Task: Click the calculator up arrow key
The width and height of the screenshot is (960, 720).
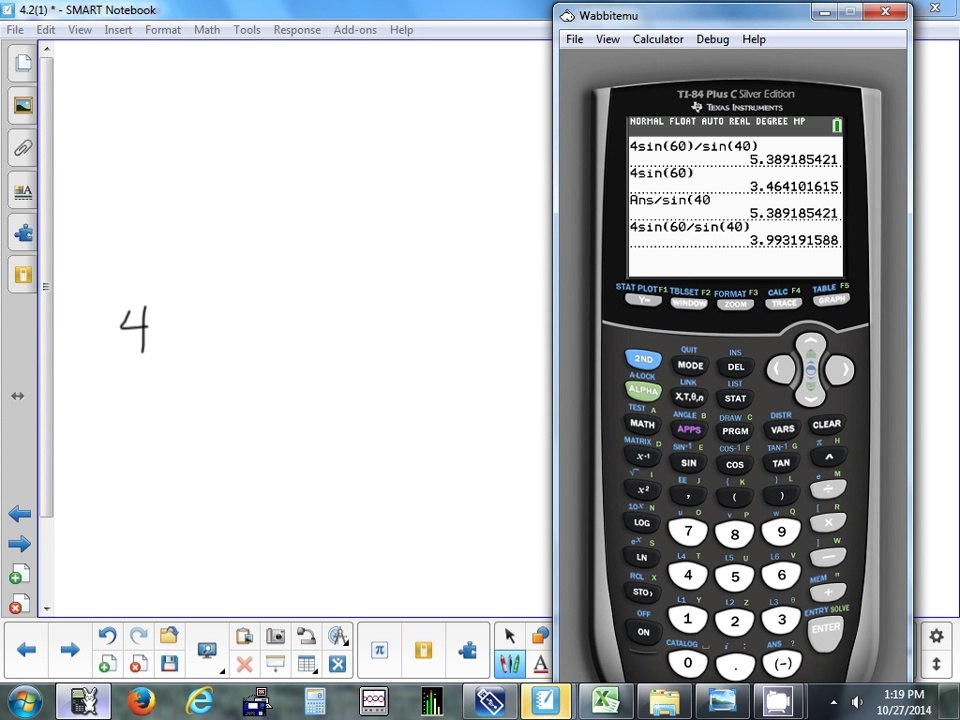Action: coord(811,343)
